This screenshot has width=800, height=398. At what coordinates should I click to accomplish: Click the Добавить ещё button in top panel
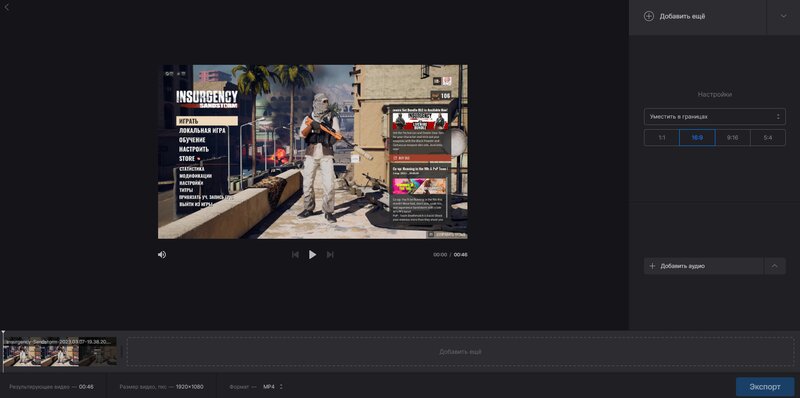pos(697,16)
